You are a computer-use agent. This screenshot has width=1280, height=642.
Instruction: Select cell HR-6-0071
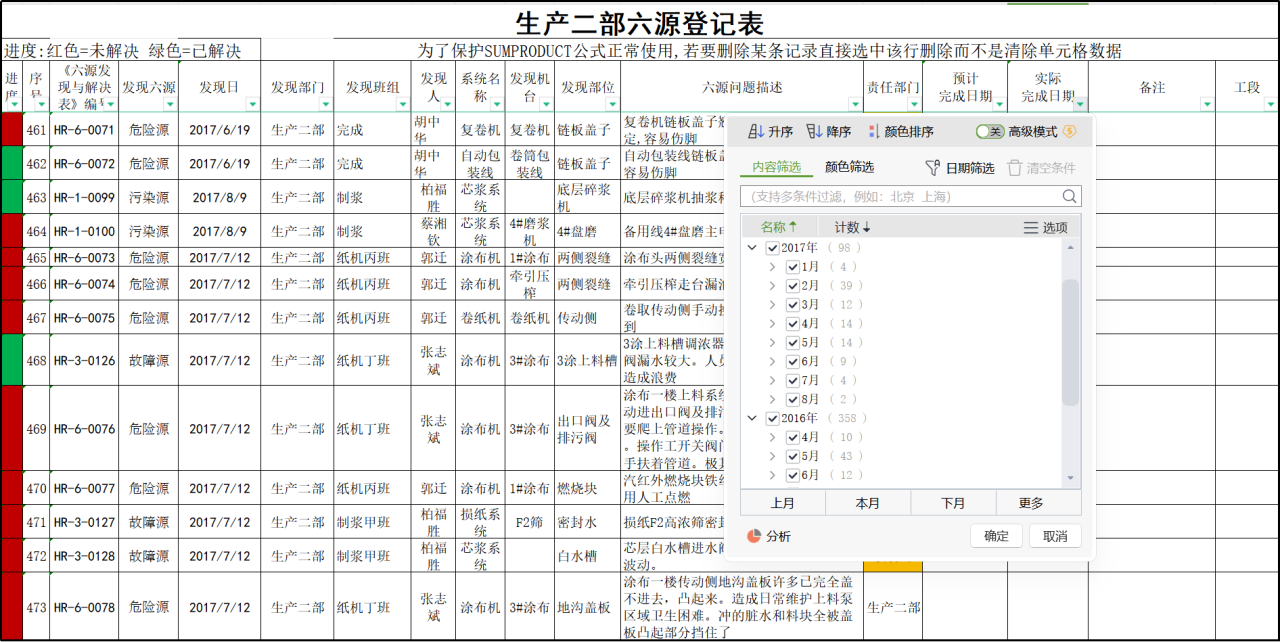tap(84, 130)
